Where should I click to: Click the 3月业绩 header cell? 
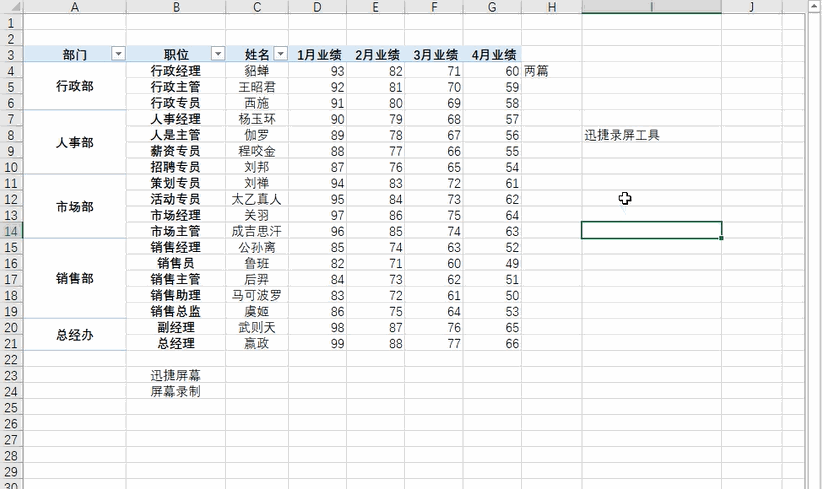[434, 55]
